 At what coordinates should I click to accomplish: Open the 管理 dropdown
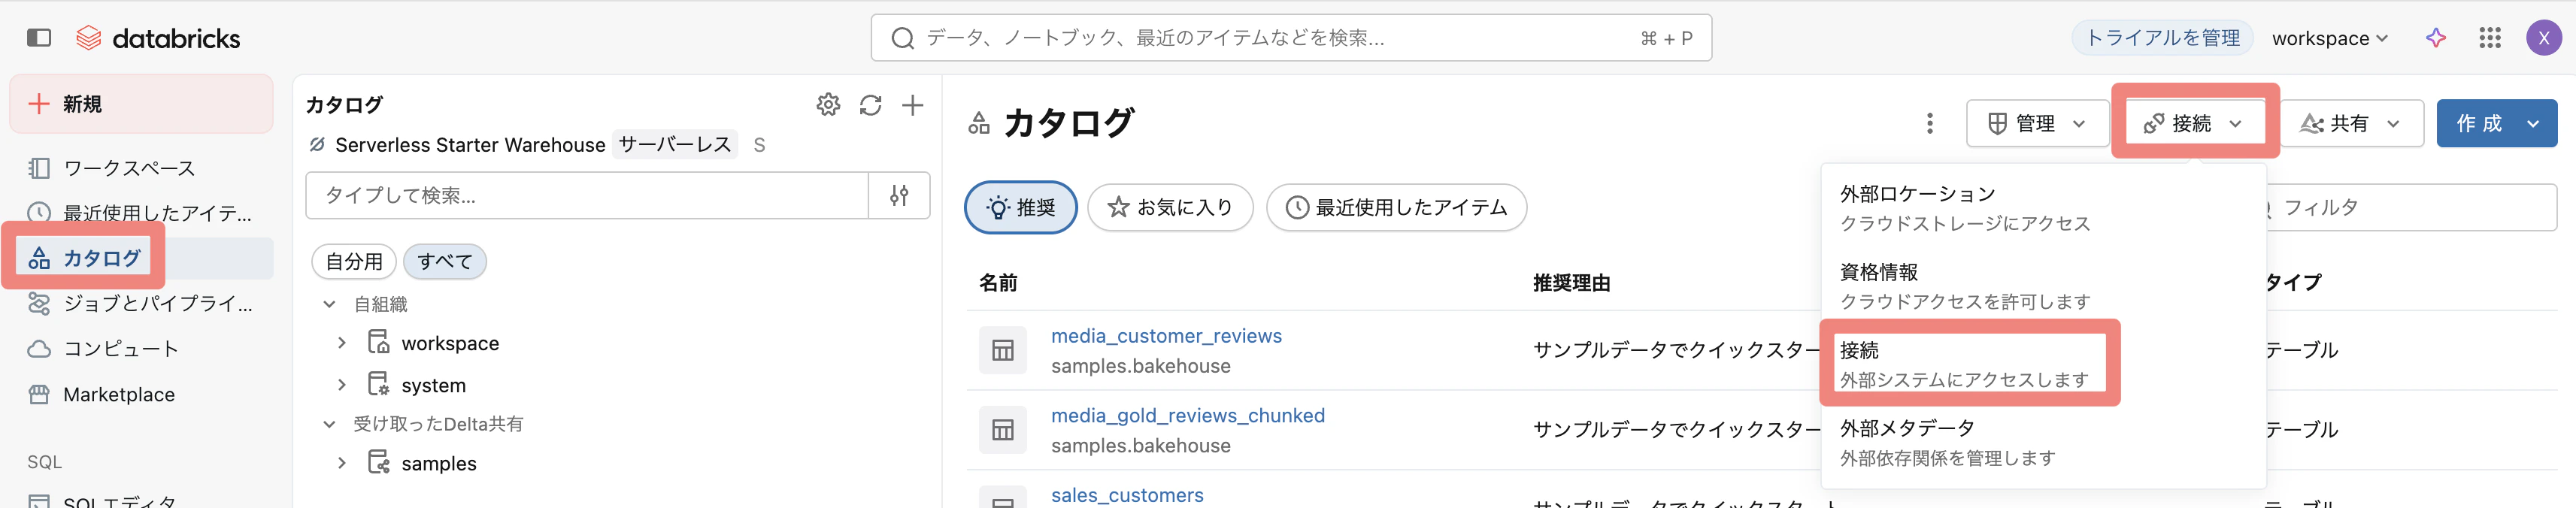pyautogui.click(x=2036, y=123)
